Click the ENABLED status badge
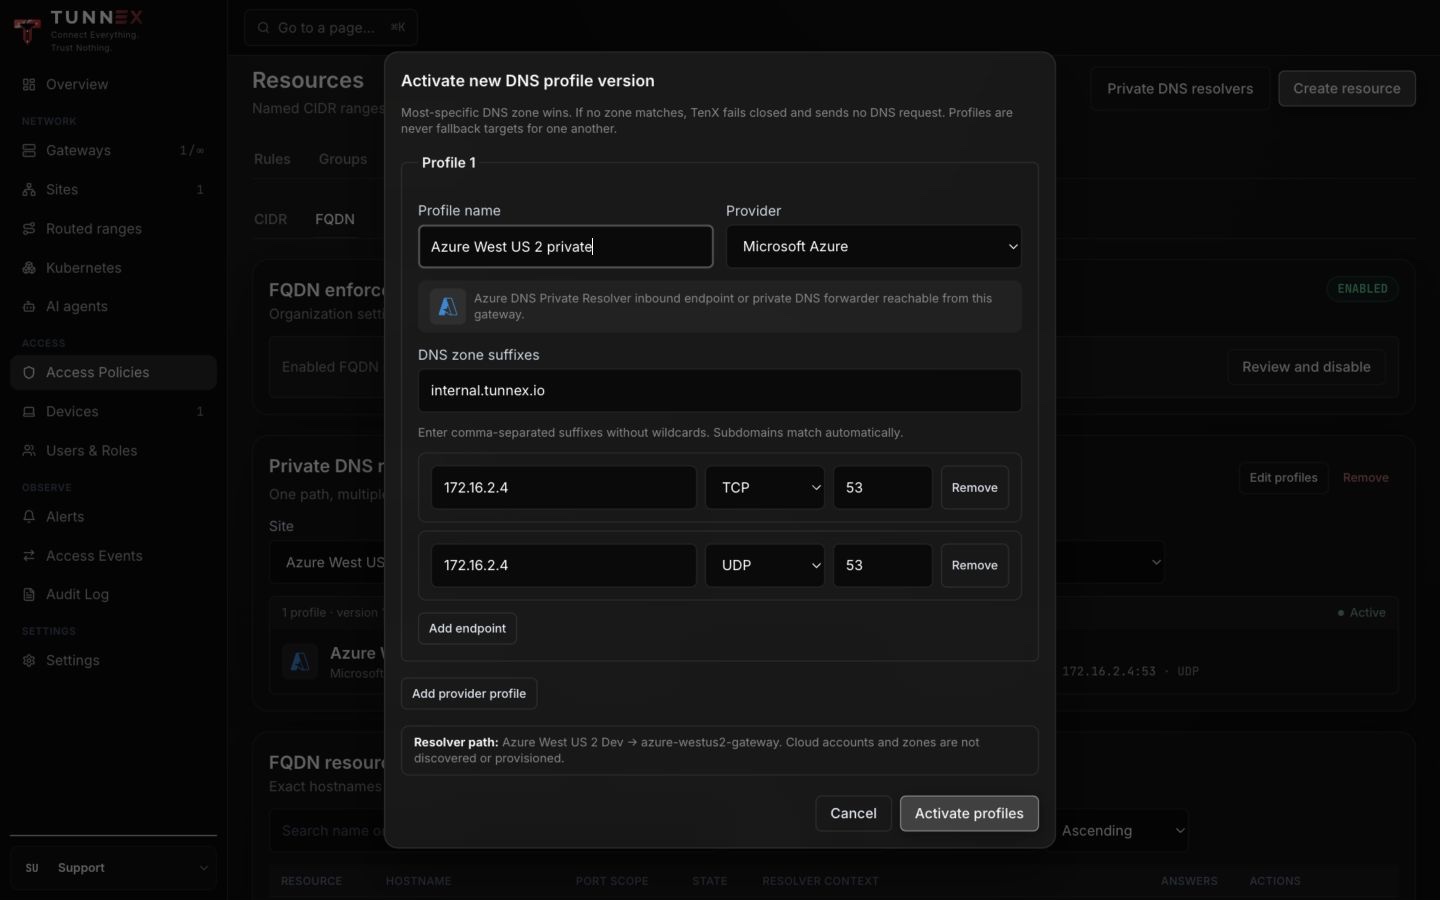 coord(1363,289)
